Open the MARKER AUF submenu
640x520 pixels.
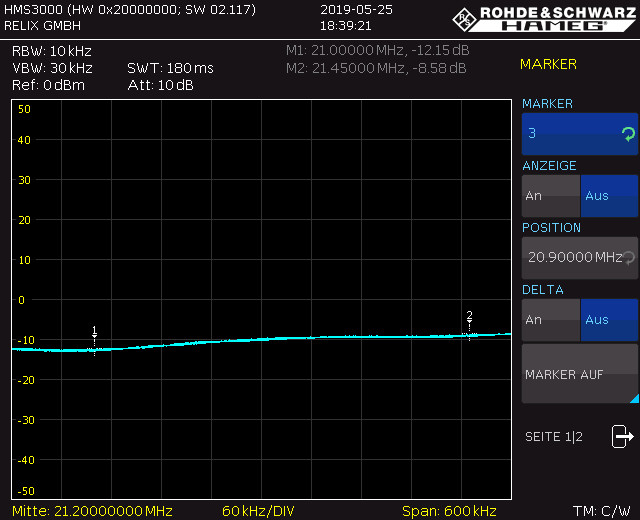580,374
